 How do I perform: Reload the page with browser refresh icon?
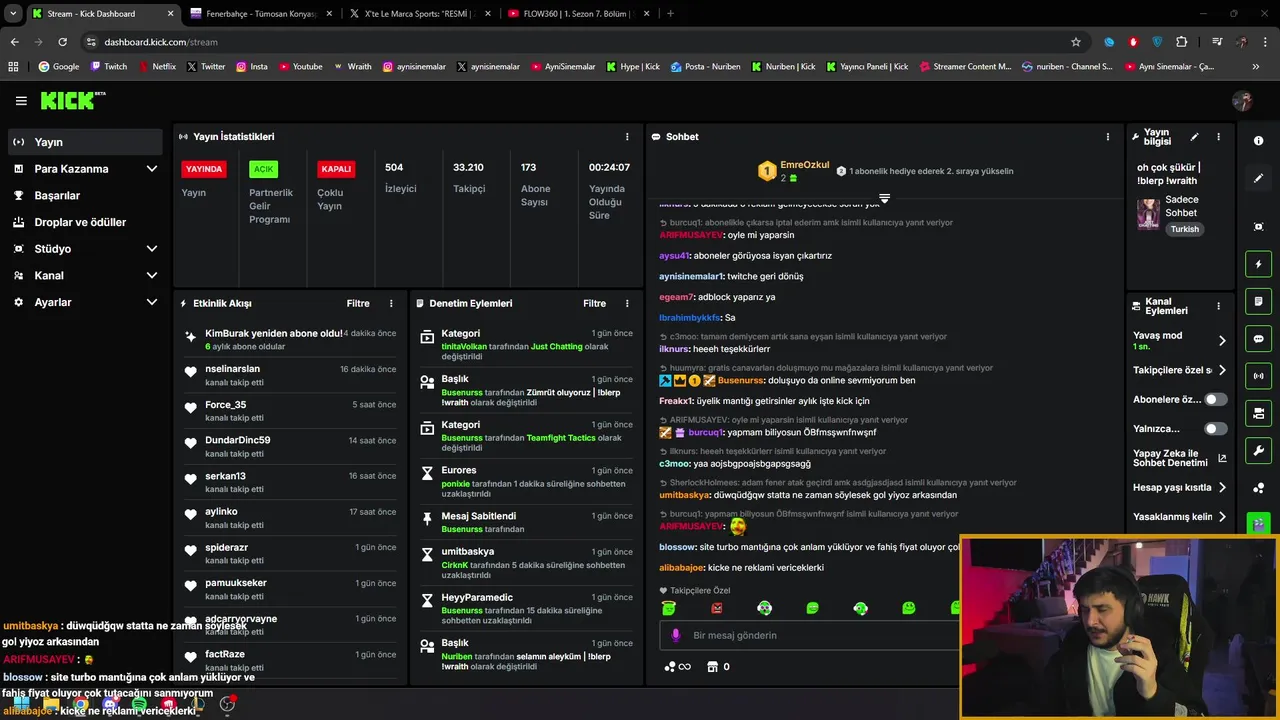coord(62,42)
